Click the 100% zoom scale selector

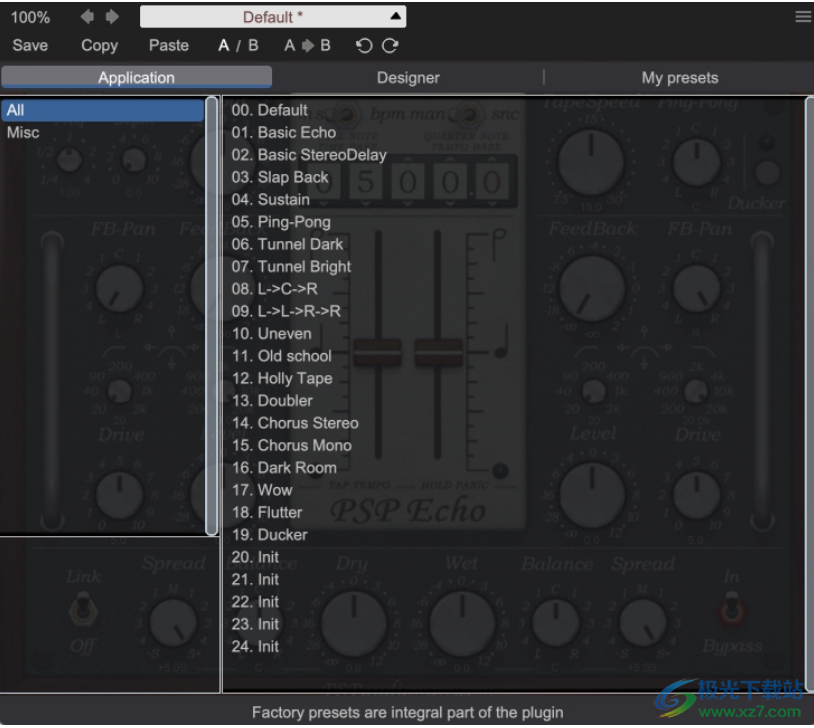[x=30, y=17]
